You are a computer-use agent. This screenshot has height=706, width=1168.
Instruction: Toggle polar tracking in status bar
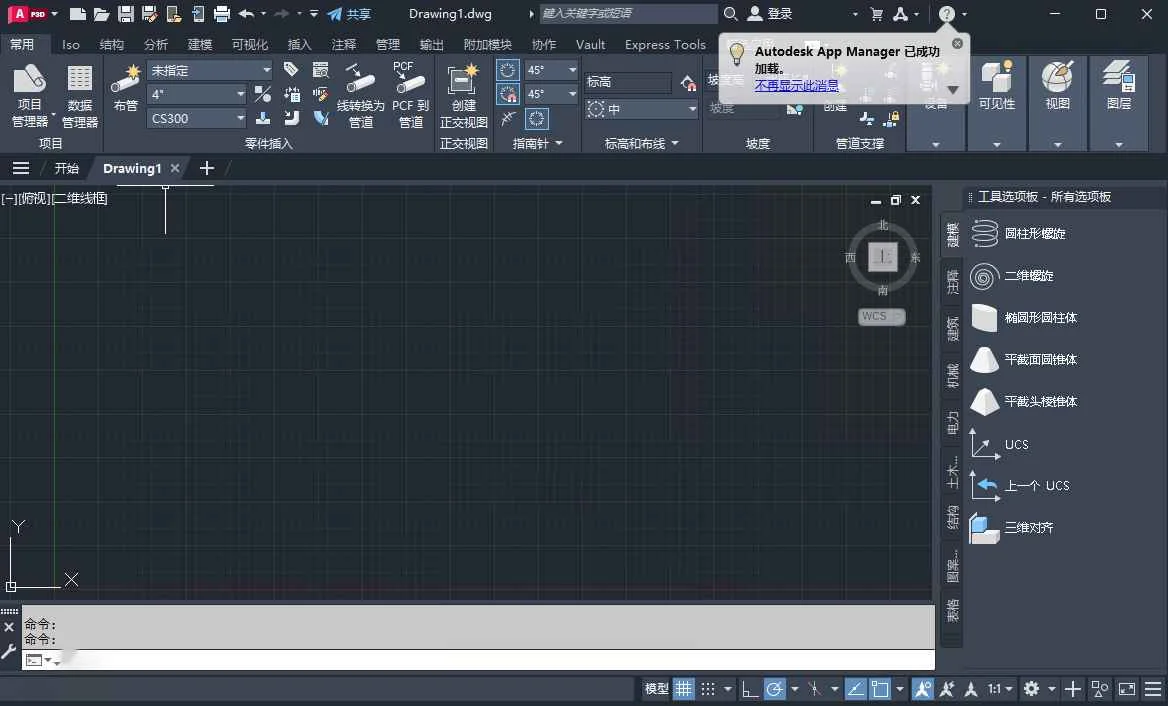pyautogui.click(x=775, y=689)
